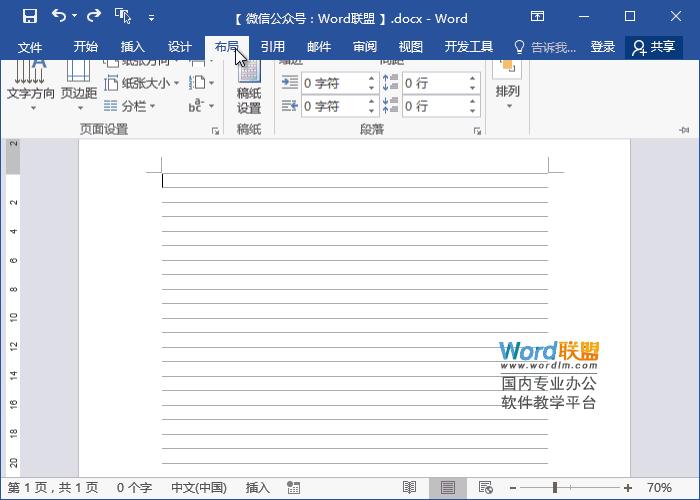700x500 pixels.
Task: Undo the last action
Action: click(59, 16)
